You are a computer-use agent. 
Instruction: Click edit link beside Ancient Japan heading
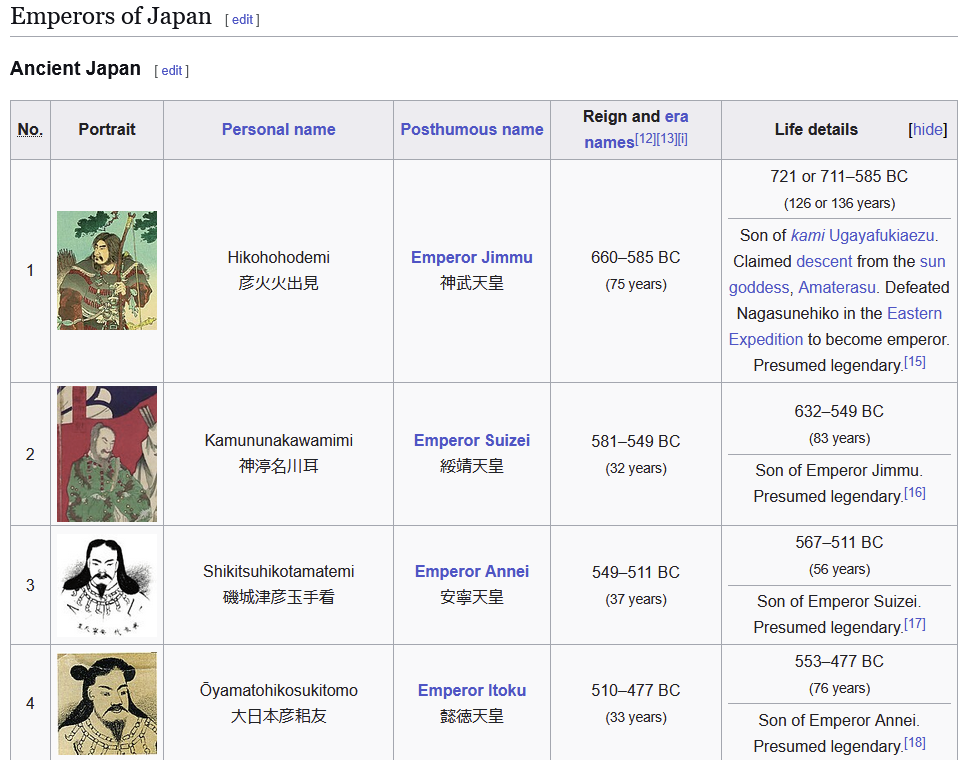pos(171,71)
